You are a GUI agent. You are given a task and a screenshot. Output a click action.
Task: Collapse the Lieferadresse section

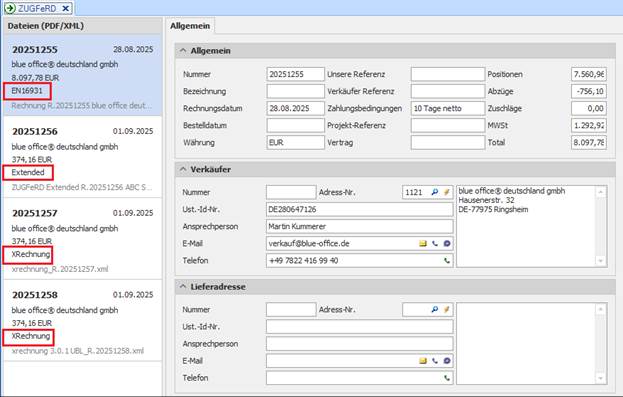pos(183,287)
